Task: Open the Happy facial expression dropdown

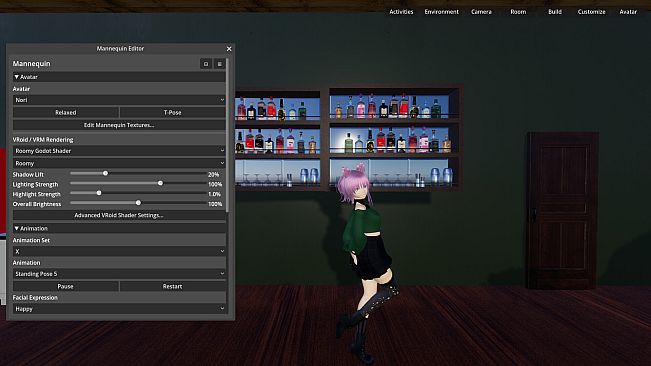Action: (x=119, y=309)
